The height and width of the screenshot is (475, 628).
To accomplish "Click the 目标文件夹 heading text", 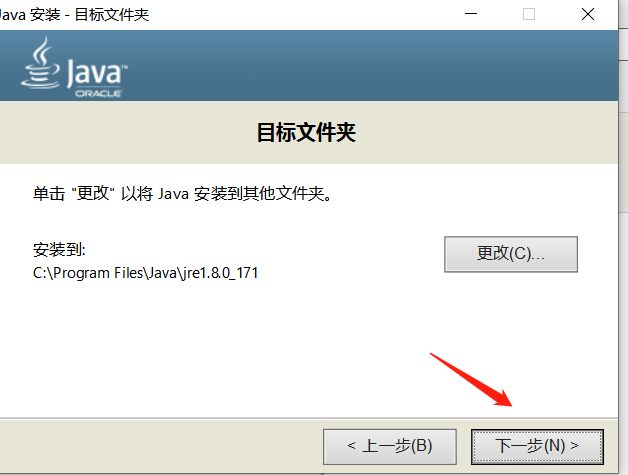I will [306, 133].
